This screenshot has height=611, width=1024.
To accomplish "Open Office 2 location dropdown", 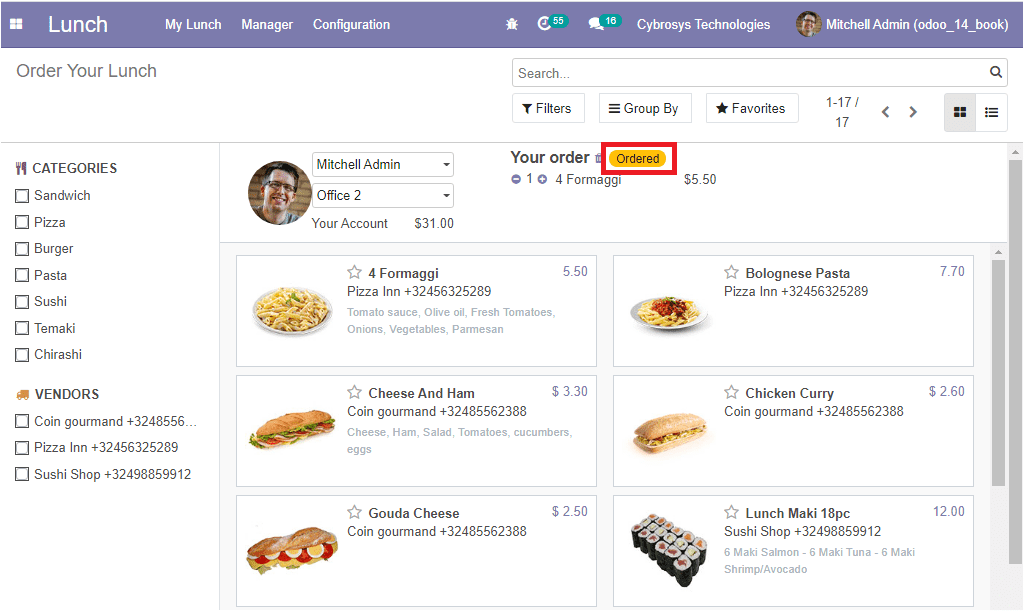I will [383, 195].
